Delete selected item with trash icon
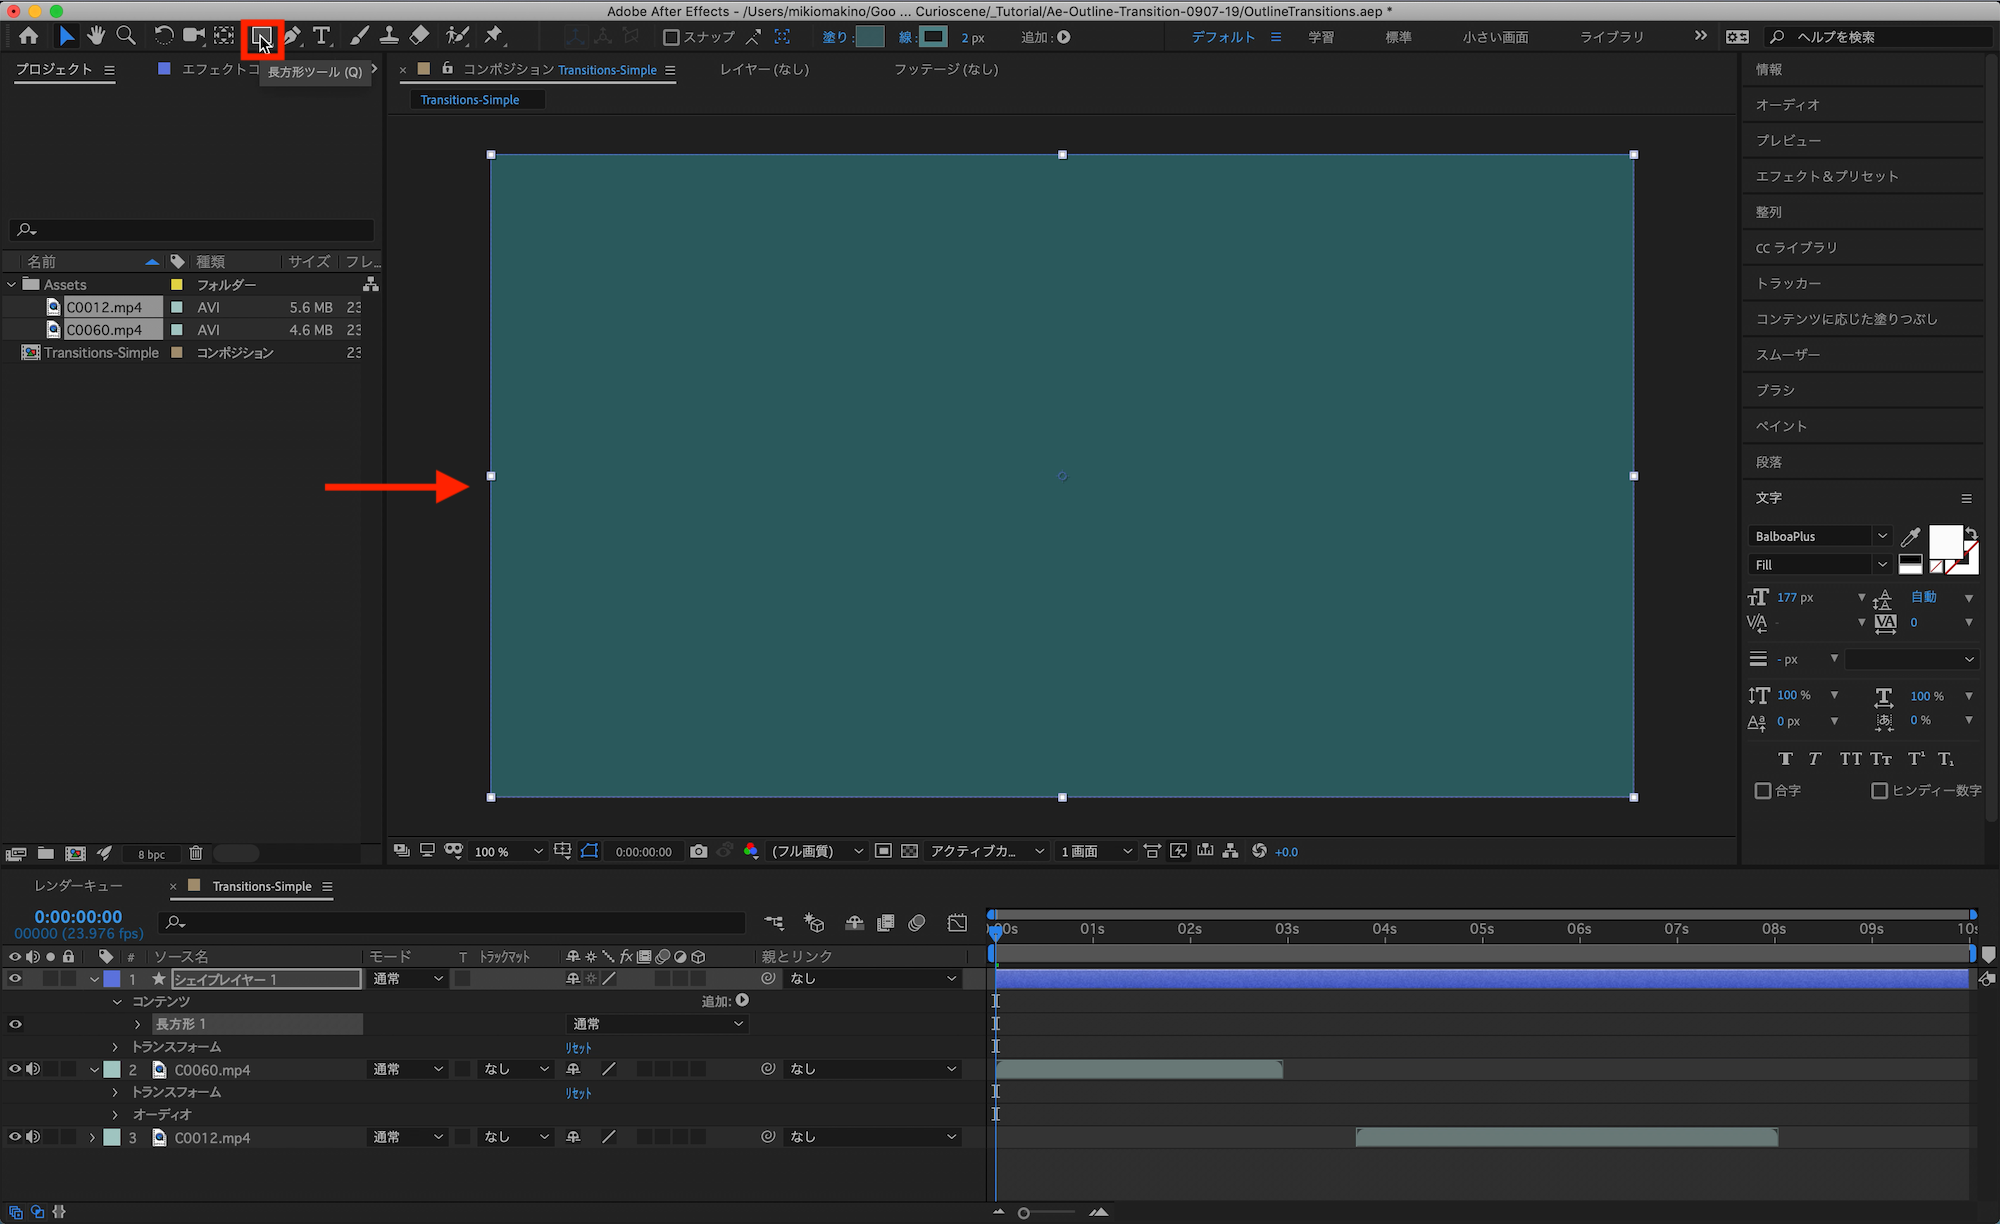 196,853
